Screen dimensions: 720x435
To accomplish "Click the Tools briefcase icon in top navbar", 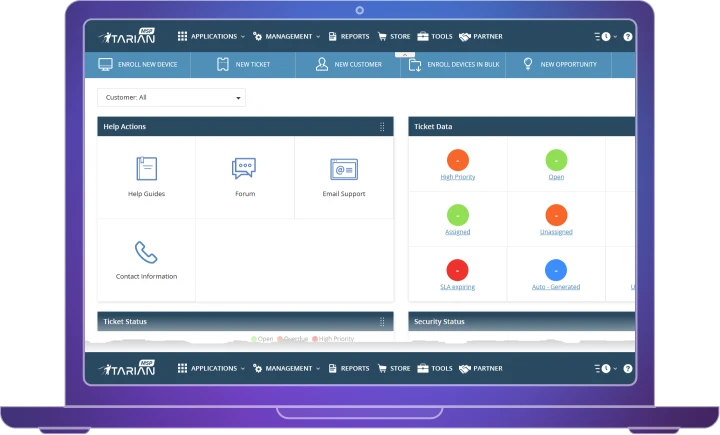I will point(422,36).
